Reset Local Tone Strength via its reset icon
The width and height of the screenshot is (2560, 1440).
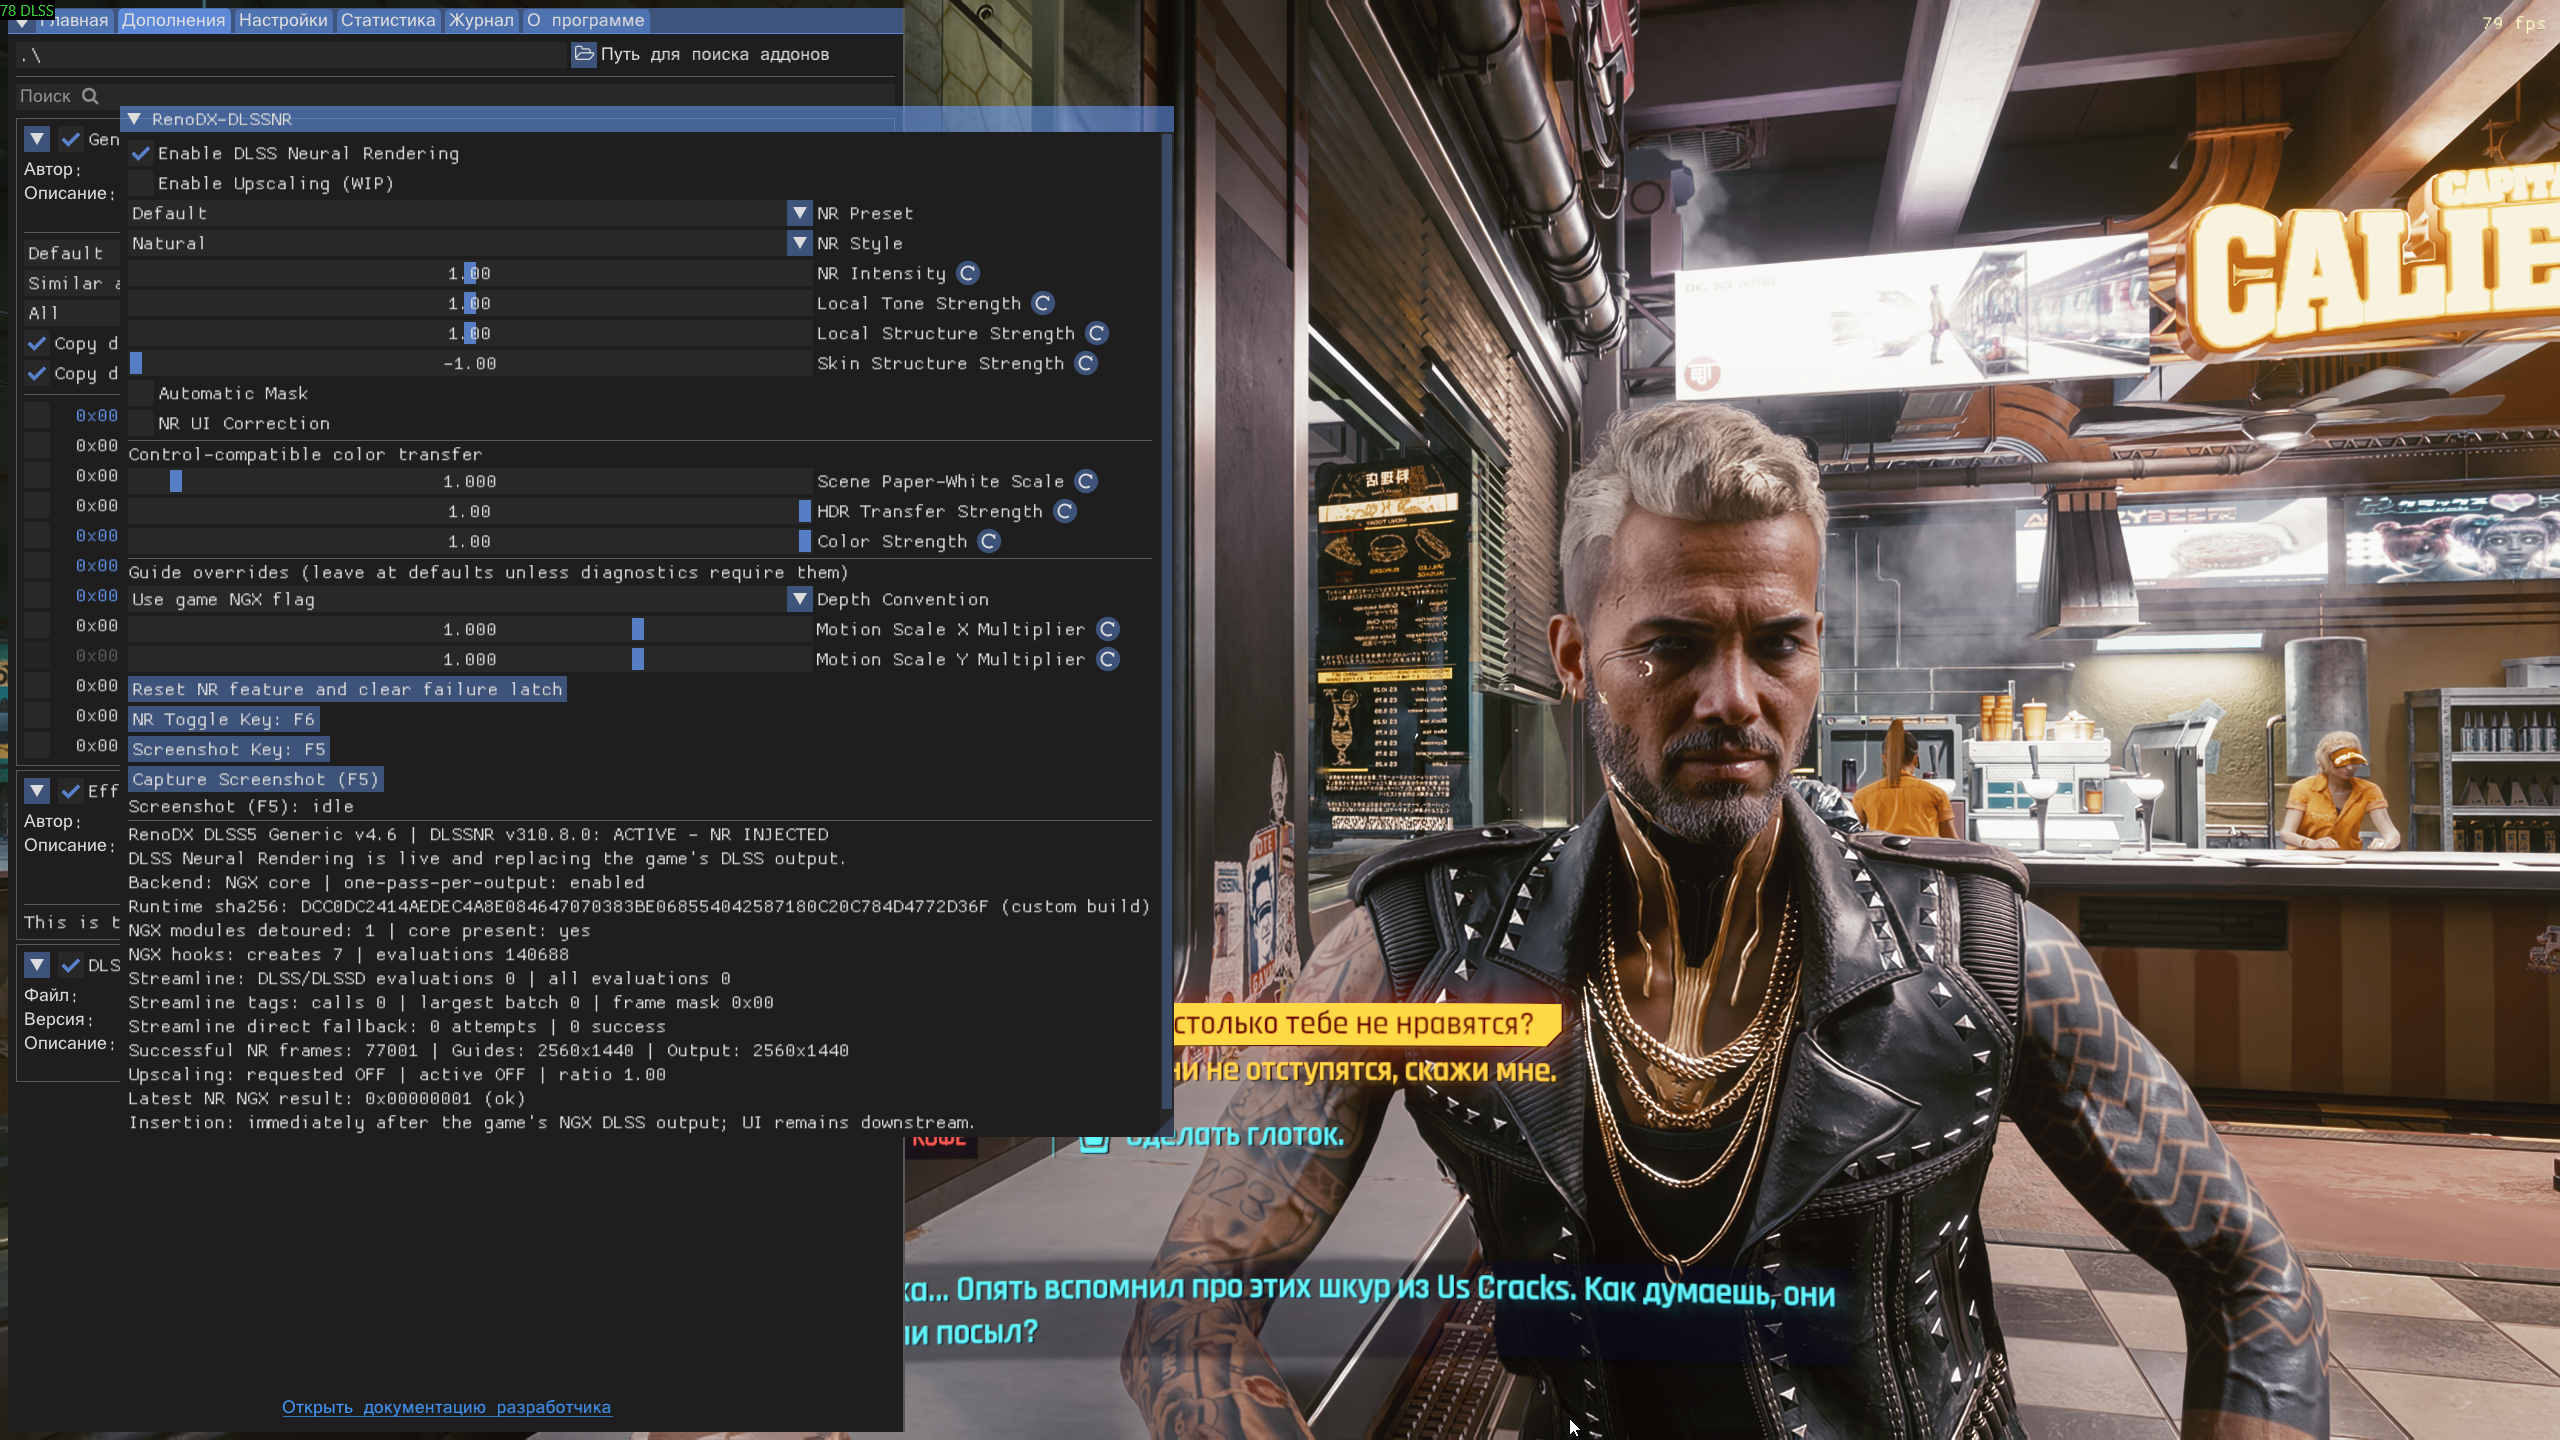(1043, 303)
